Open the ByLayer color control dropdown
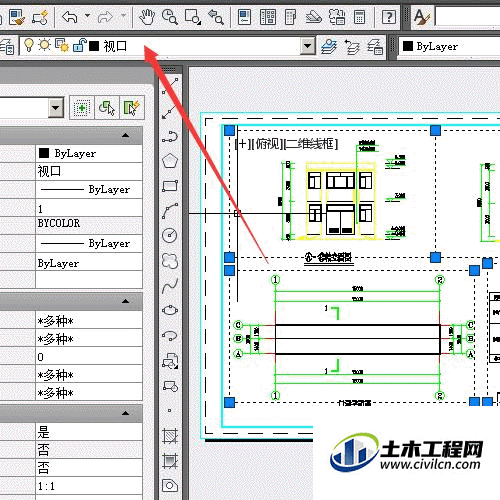The height and width of the screenshot is (500, 500). 449,46
